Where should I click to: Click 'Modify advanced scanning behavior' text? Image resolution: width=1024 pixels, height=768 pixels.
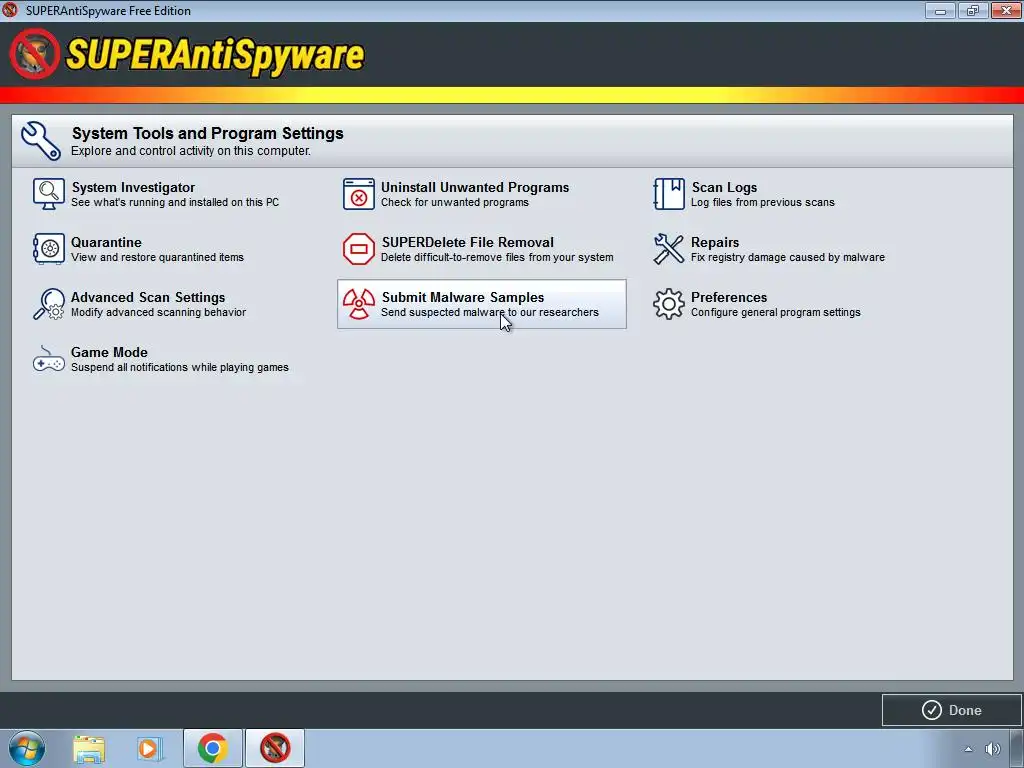[159, 312]
